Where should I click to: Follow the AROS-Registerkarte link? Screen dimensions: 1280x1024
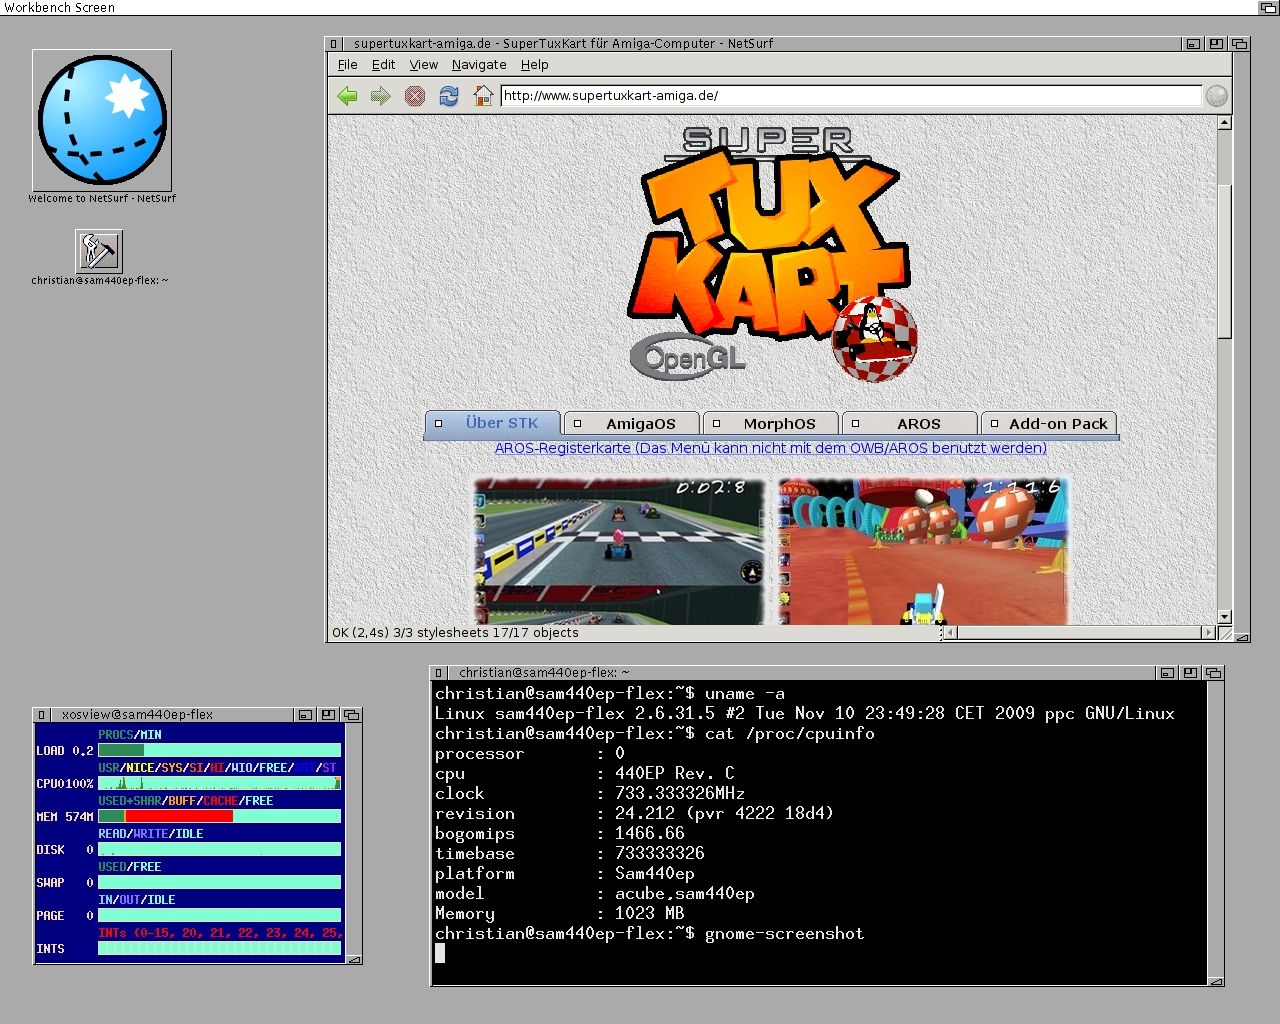[770, 448]
